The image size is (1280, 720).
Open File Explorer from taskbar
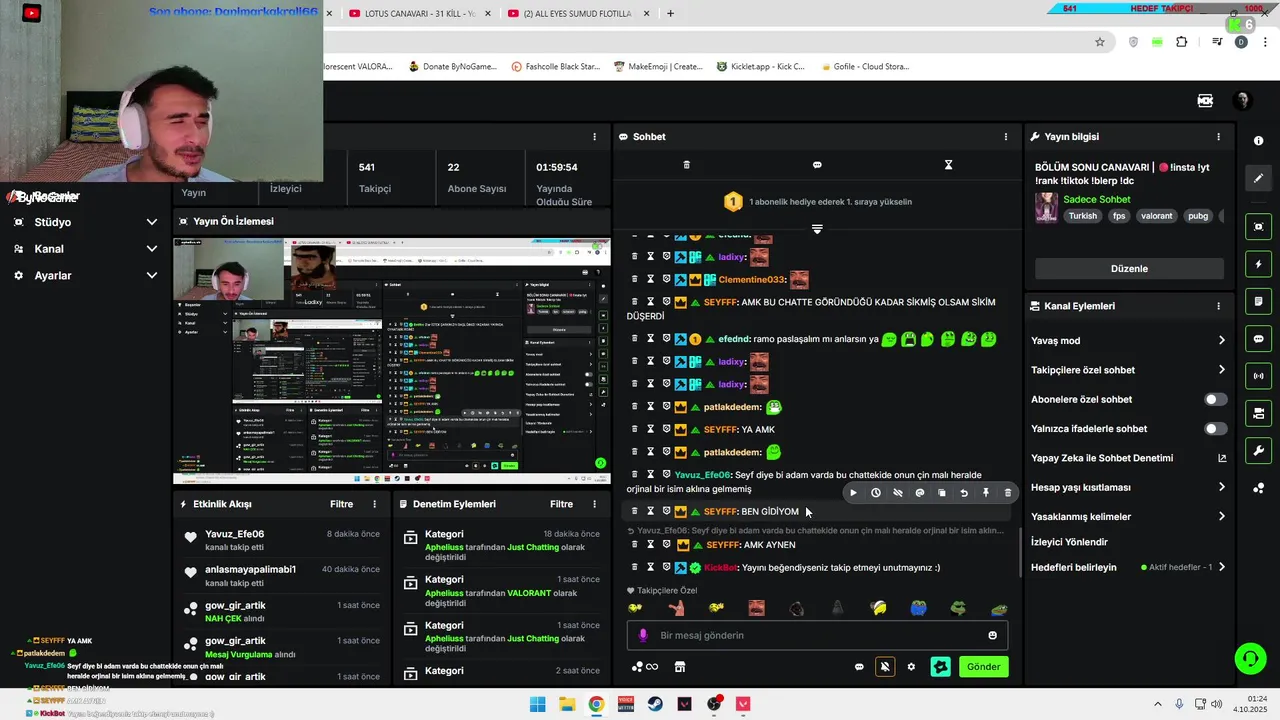tap(566, 704)
